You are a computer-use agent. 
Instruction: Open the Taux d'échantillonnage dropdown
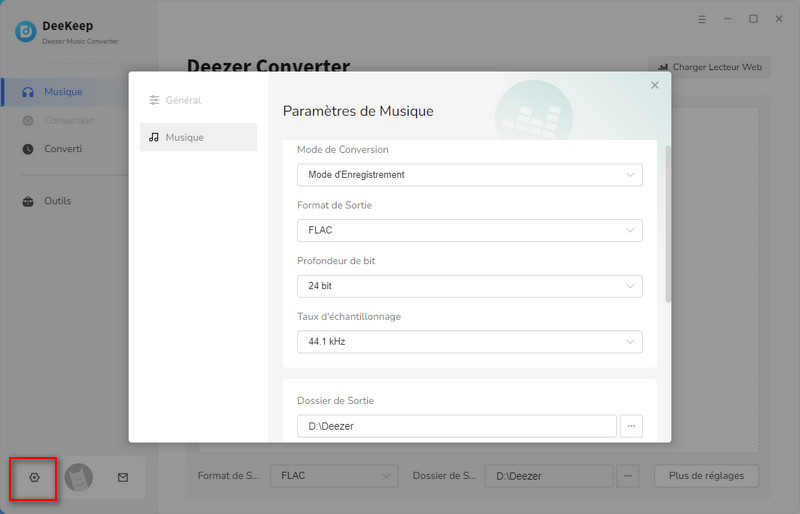pos(469,341)
